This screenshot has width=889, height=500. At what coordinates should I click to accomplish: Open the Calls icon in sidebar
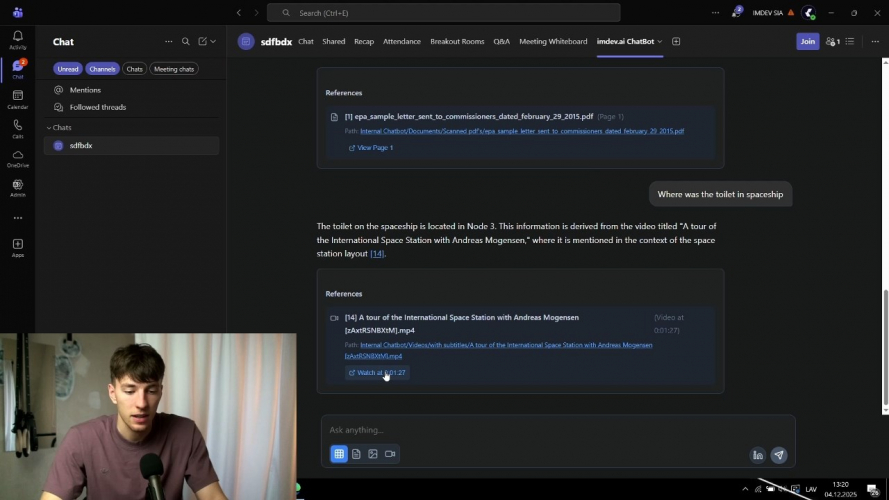pos(18,129)
